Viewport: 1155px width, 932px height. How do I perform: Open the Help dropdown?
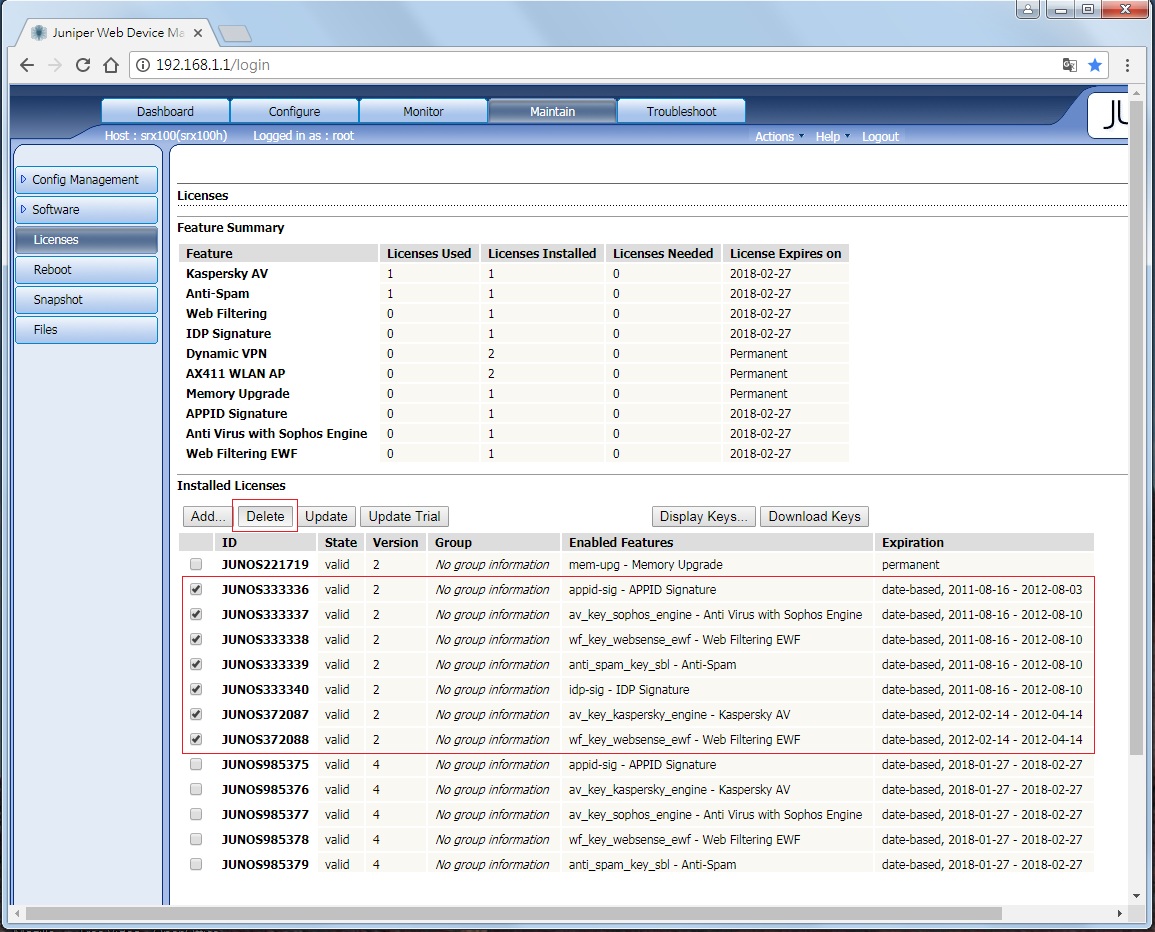point(832,136)
